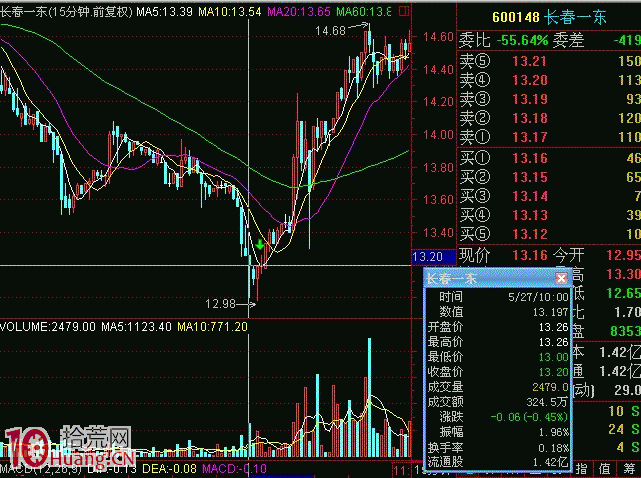
Task: Select buy-5 price 13.12
Action: 529,234
